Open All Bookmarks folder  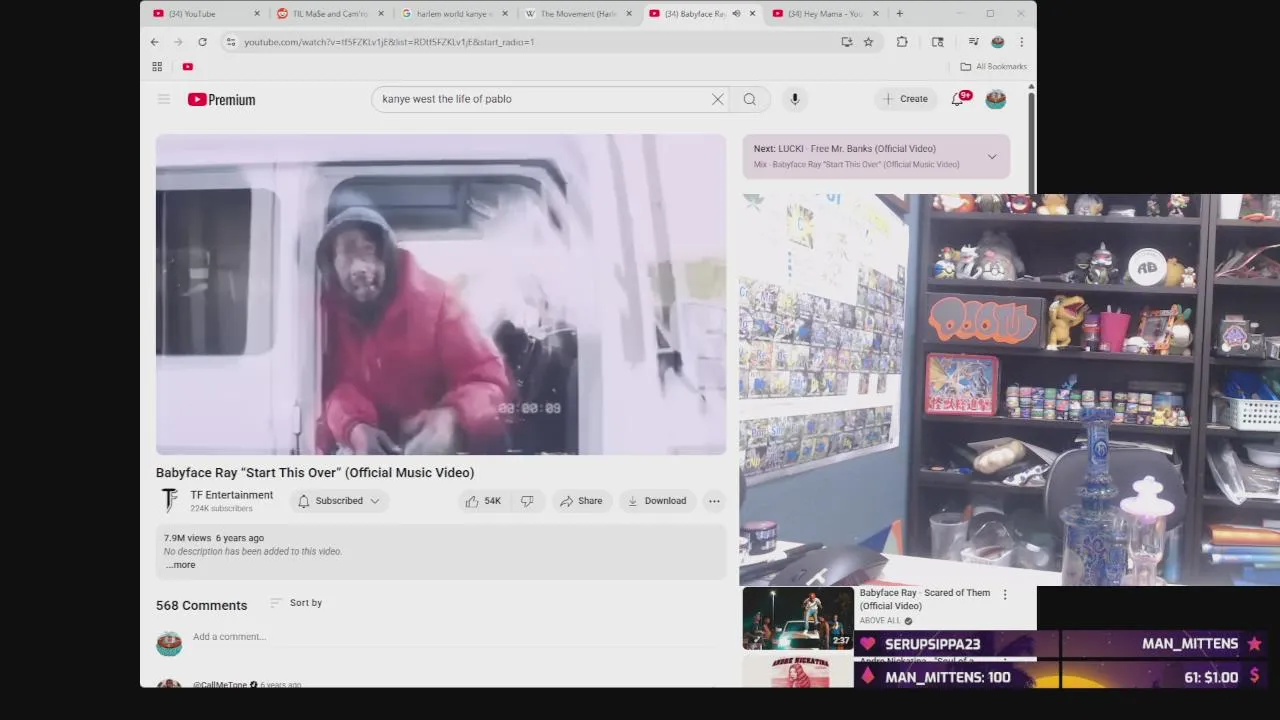pos(993,67)
